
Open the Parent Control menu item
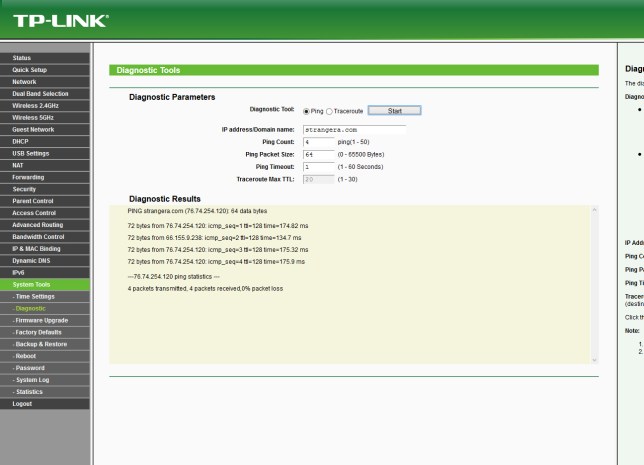(33, 201)
